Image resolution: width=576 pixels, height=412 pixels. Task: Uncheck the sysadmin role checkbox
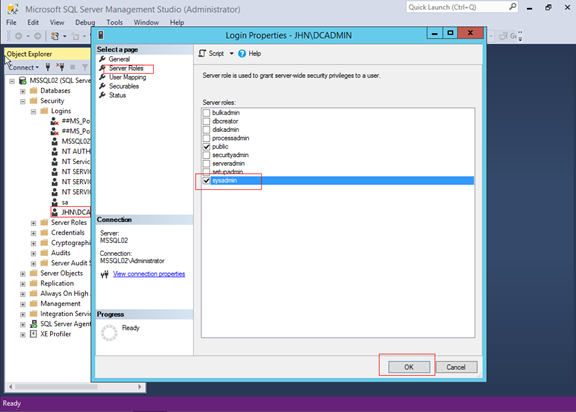tap(206, 180)
